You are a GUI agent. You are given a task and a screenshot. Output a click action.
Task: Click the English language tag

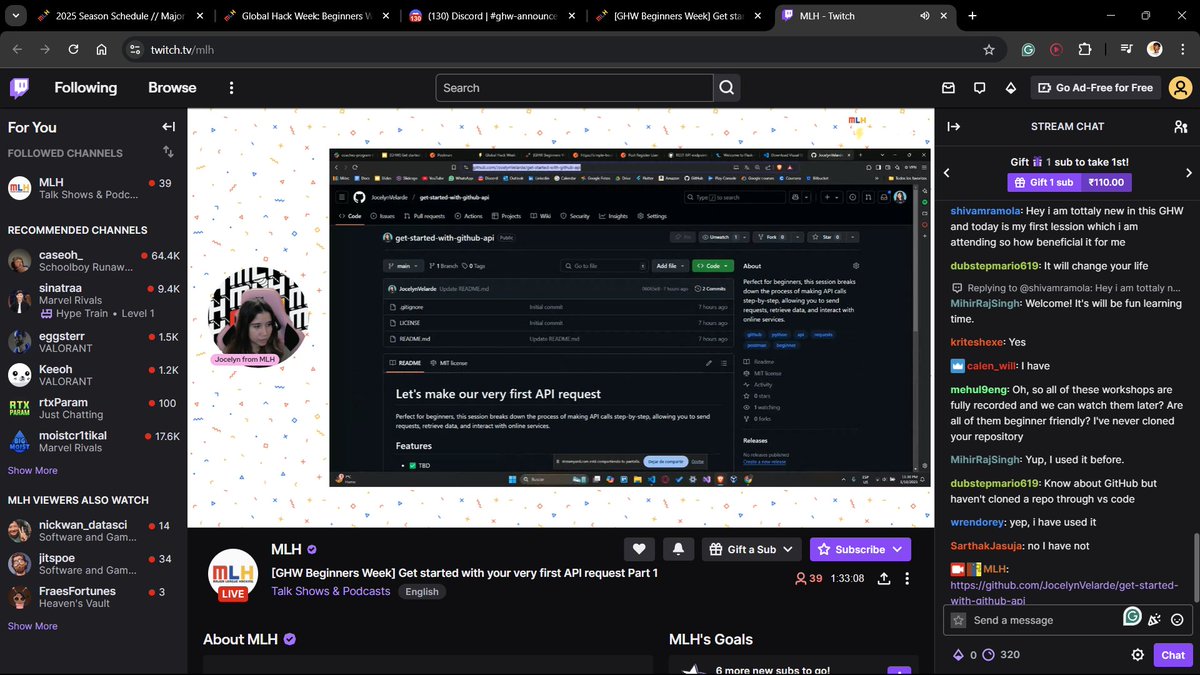(422, 591)
